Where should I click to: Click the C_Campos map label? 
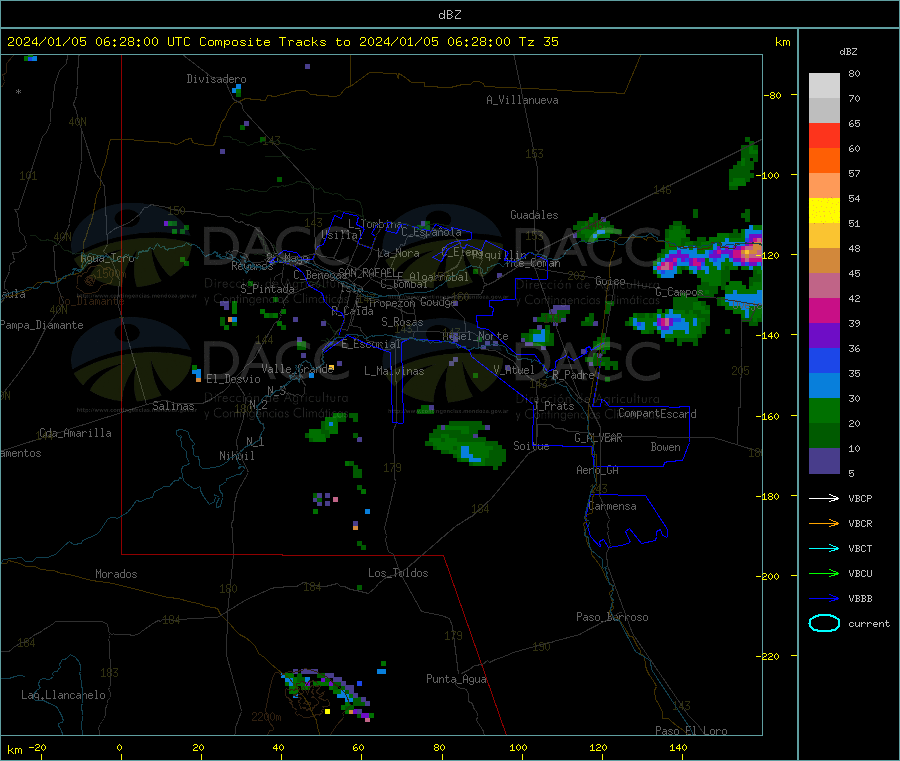(x=680, y=292)
